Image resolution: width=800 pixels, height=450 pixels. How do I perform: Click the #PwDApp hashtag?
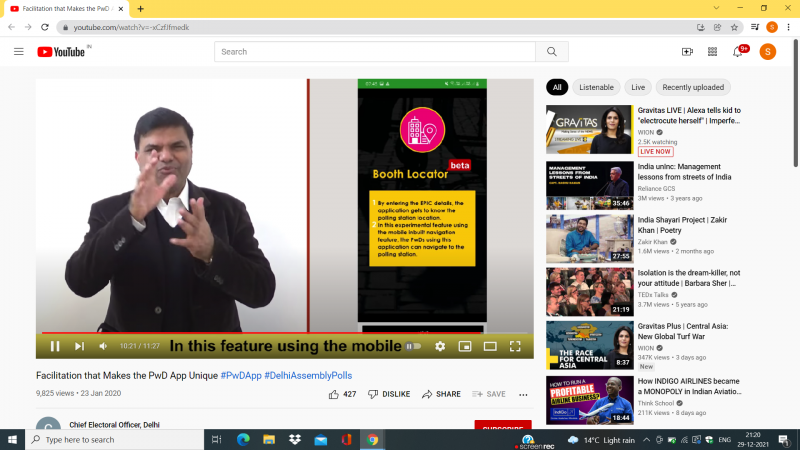241,376
